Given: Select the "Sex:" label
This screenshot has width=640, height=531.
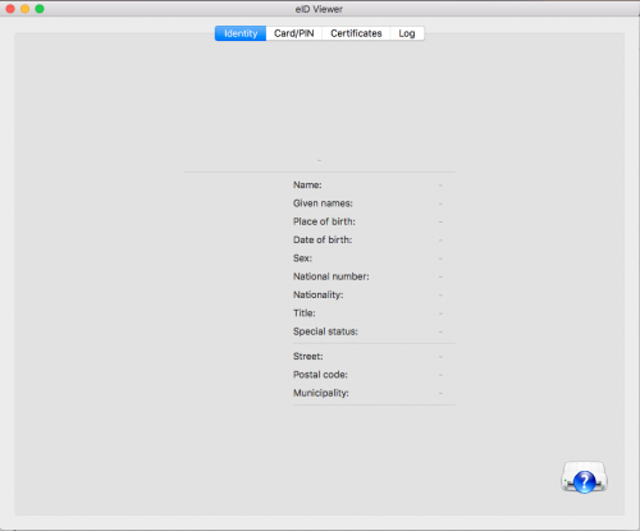Looking at the screenshot, I should click(x=302, y=258).
